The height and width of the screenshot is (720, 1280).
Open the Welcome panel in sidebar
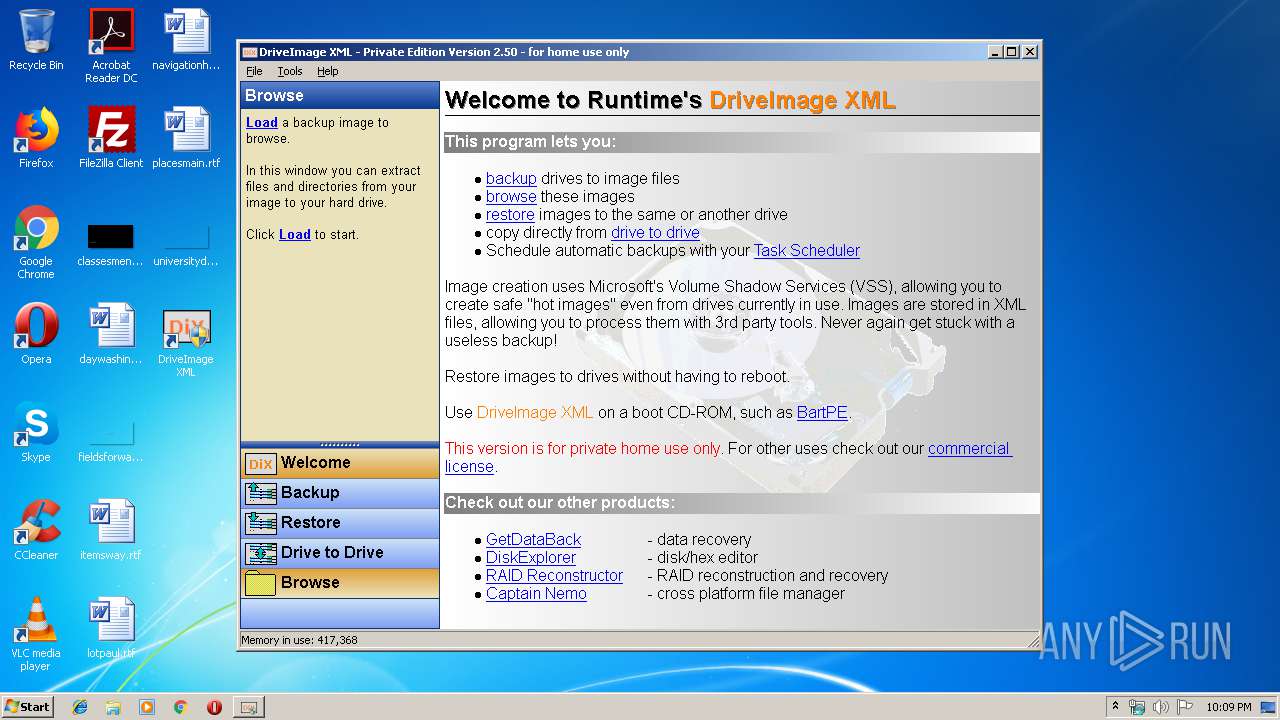(x=340, y=463)
